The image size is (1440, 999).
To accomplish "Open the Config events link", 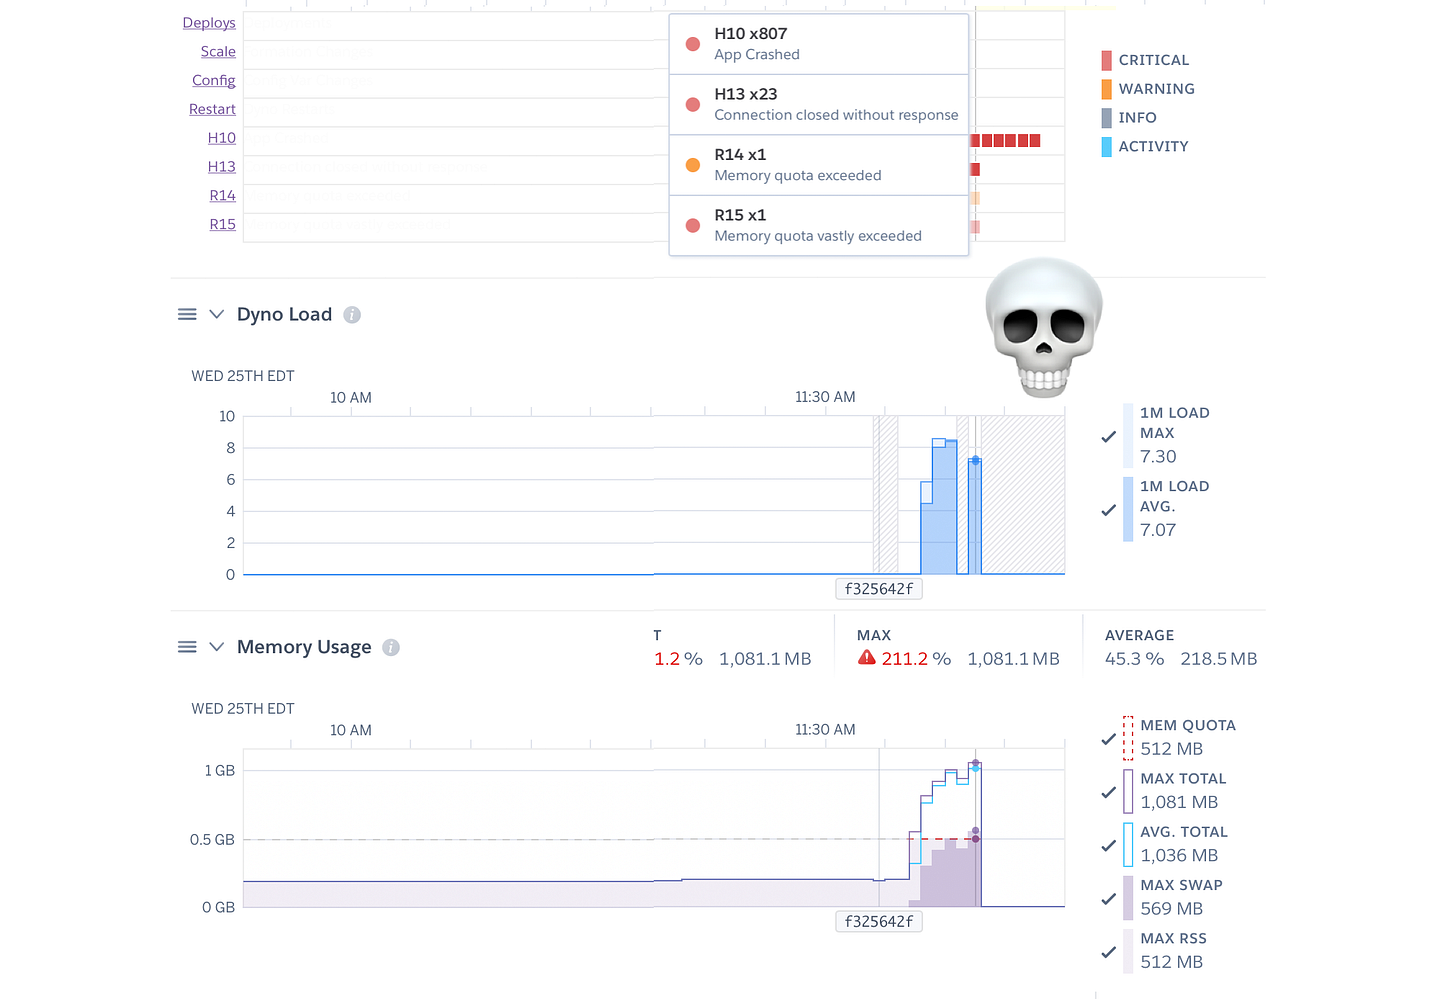I will tap(214, 81).
